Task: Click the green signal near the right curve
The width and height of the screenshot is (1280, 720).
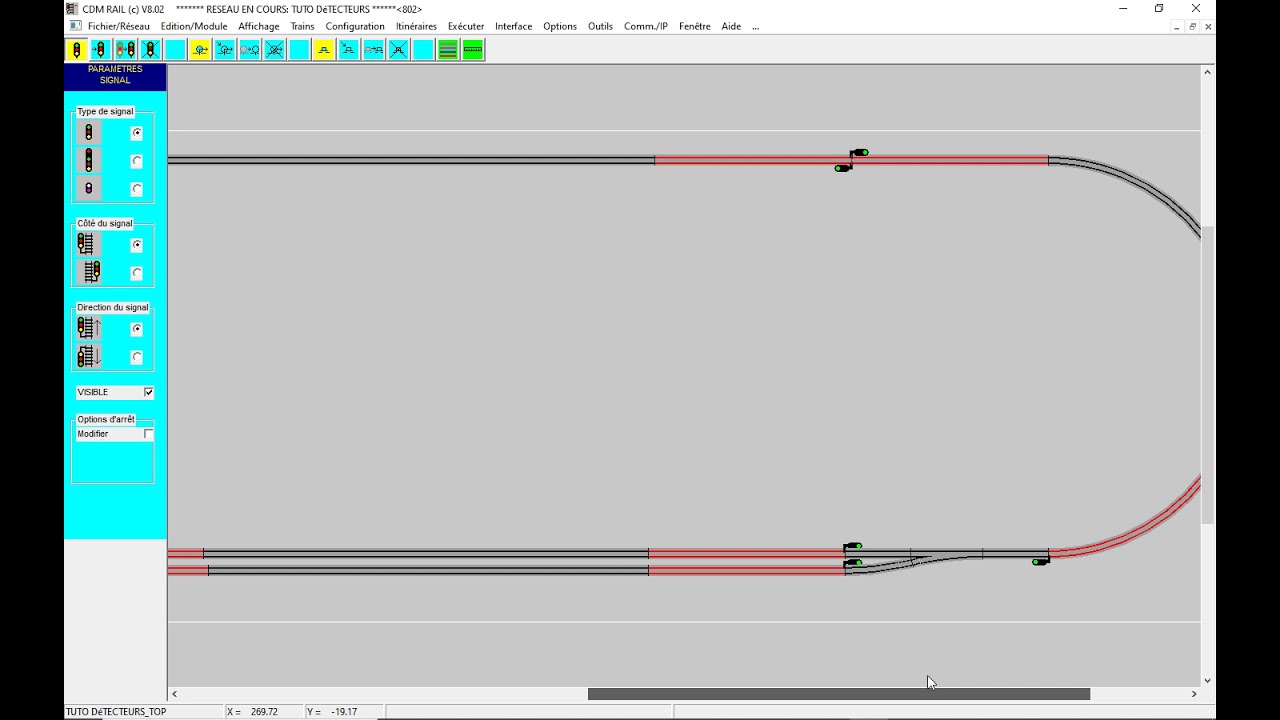Action: 1041,562
